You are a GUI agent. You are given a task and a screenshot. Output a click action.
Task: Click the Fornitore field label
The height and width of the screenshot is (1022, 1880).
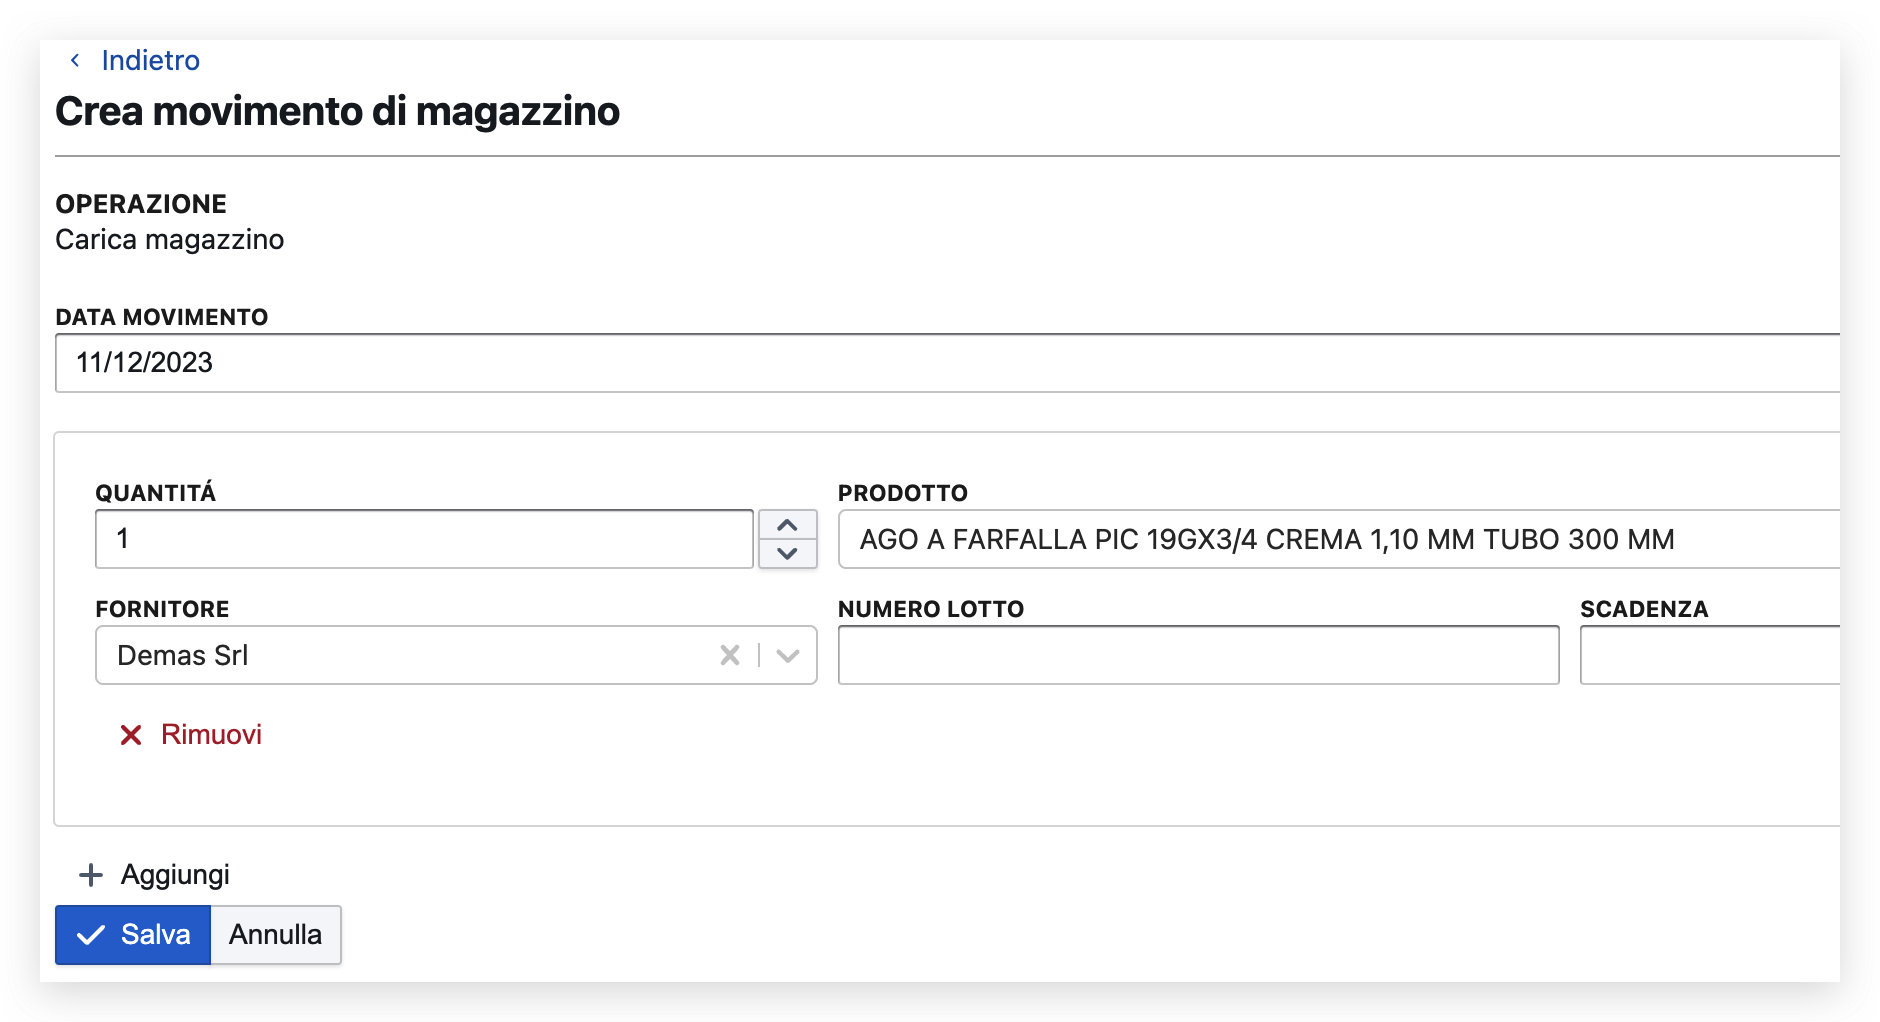(162, 609)
